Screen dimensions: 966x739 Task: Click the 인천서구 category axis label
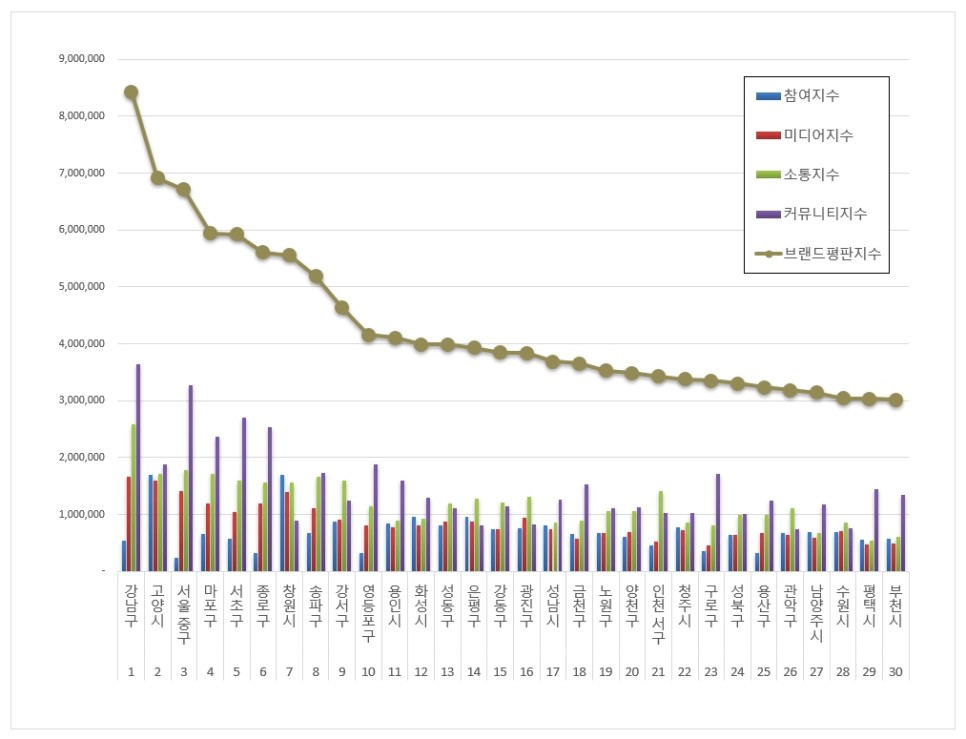point(658,614)
